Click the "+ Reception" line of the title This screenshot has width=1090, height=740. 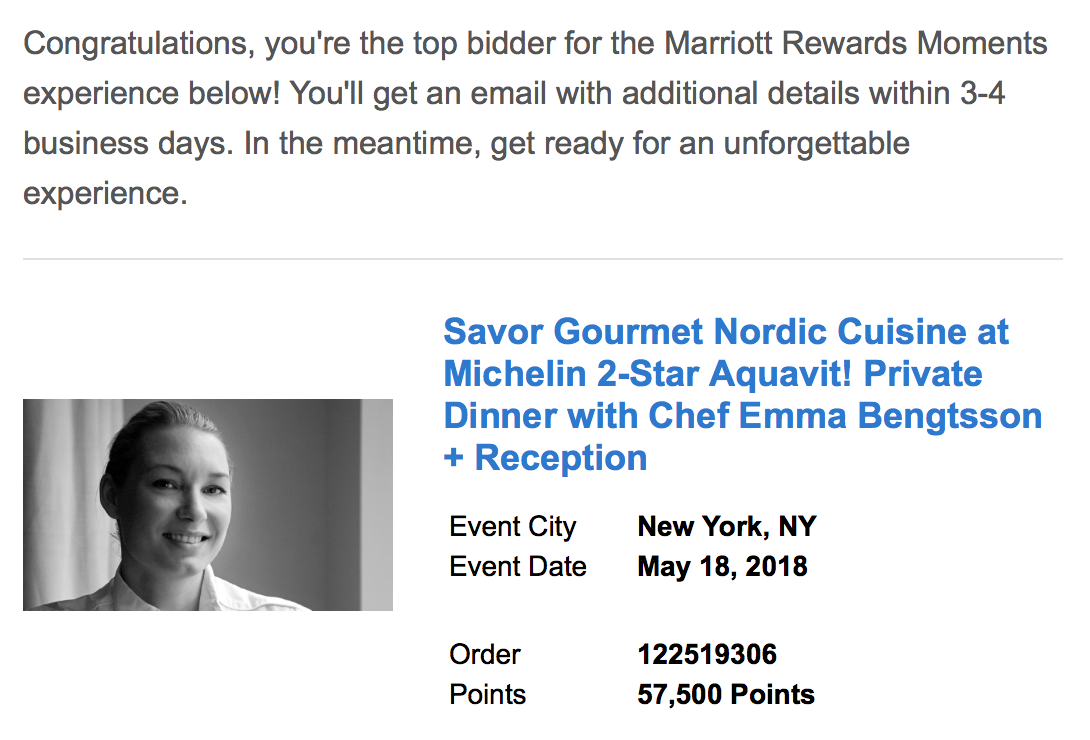546,458
